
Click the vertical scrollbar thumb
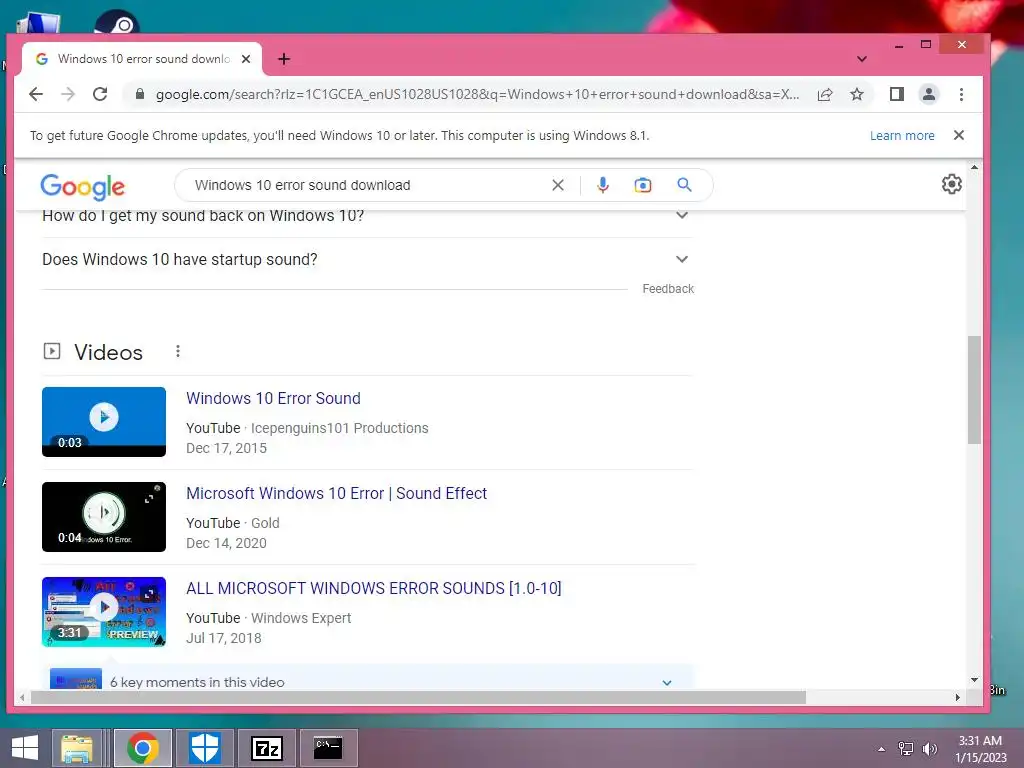pos(974,390)
